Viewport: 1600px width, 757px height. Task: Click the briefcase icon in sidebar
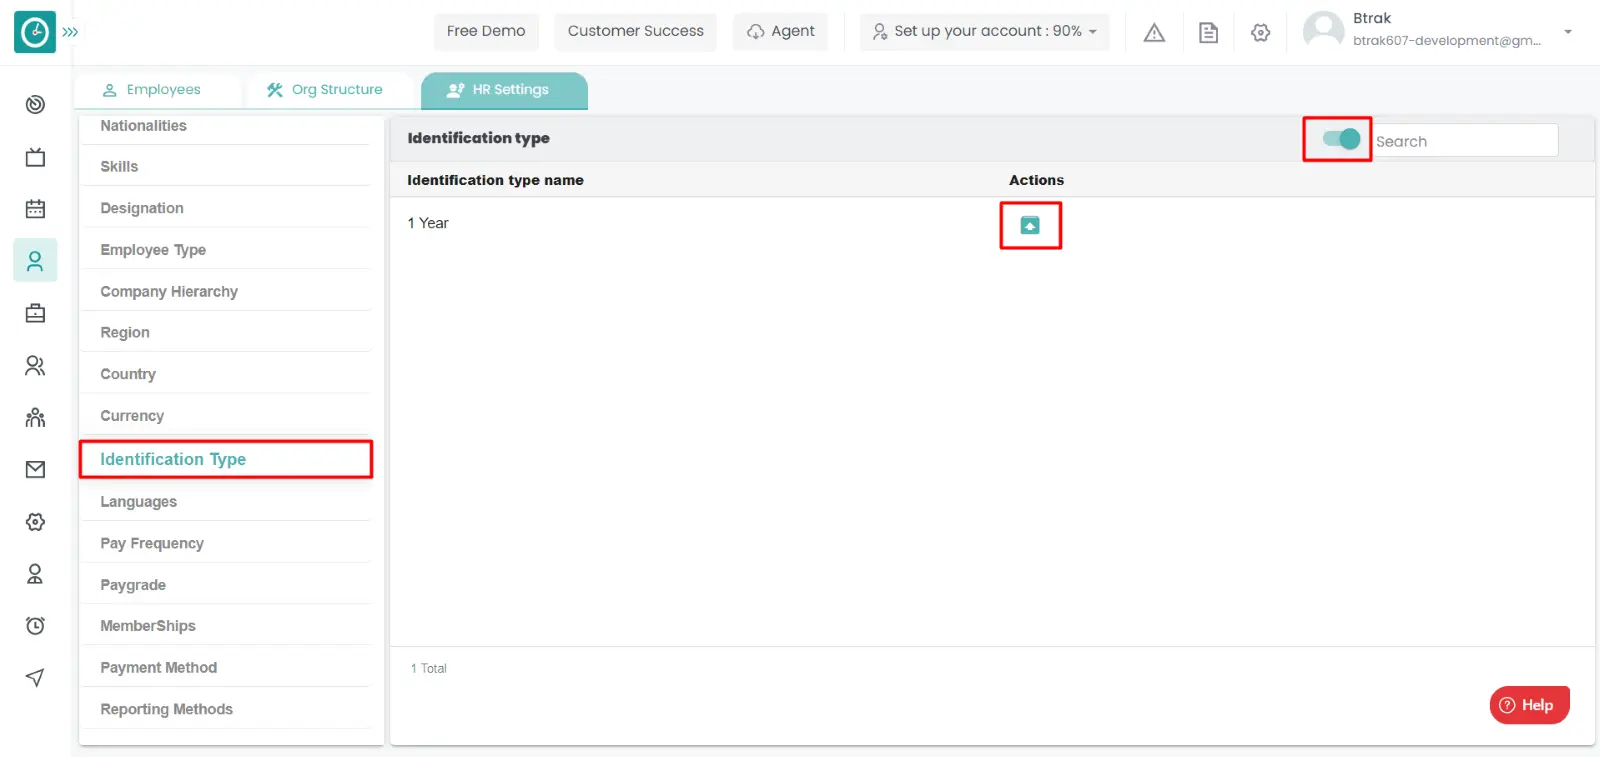[x=35, y=313]
